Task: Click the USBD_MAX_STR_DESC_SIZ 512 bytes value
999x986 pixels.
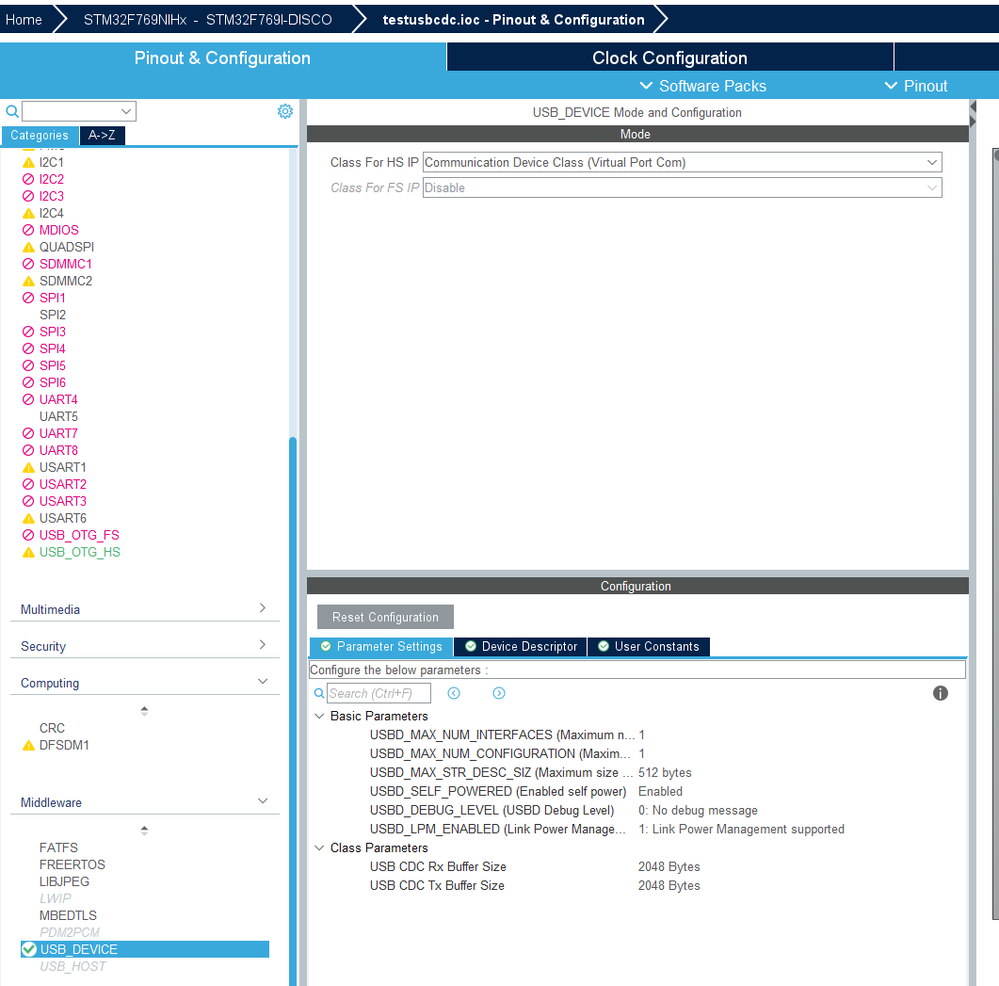Action: (x=665, y=773)
